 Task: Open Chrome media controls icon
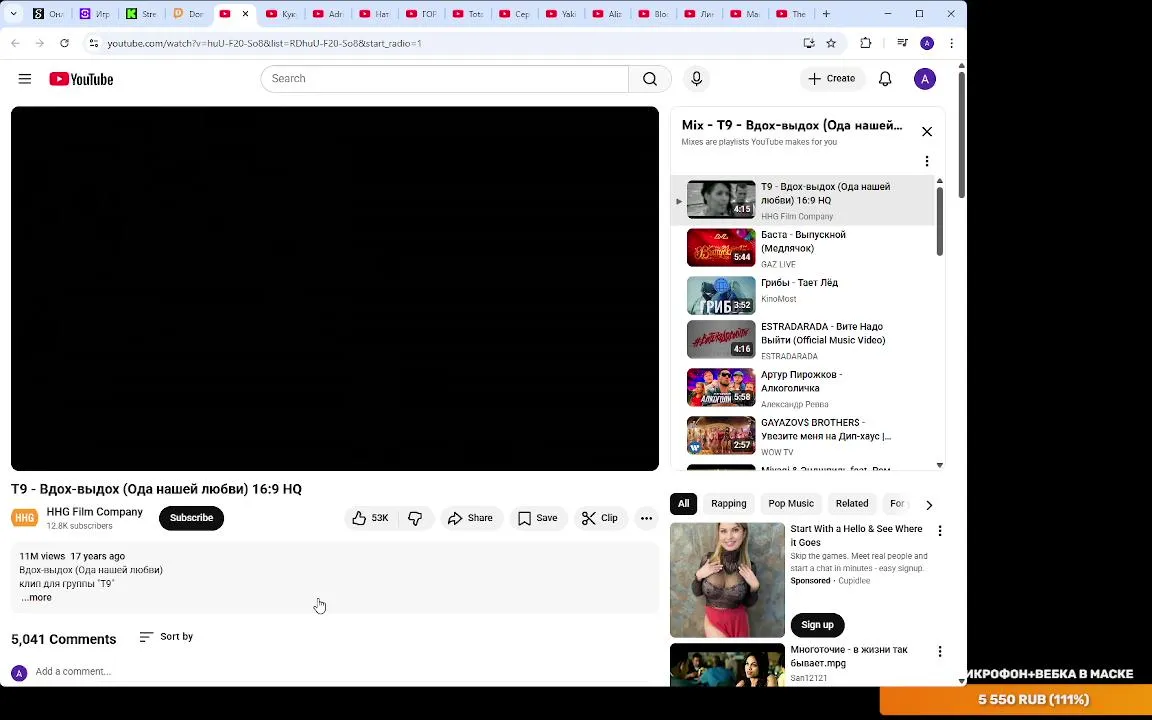[902, 43]
